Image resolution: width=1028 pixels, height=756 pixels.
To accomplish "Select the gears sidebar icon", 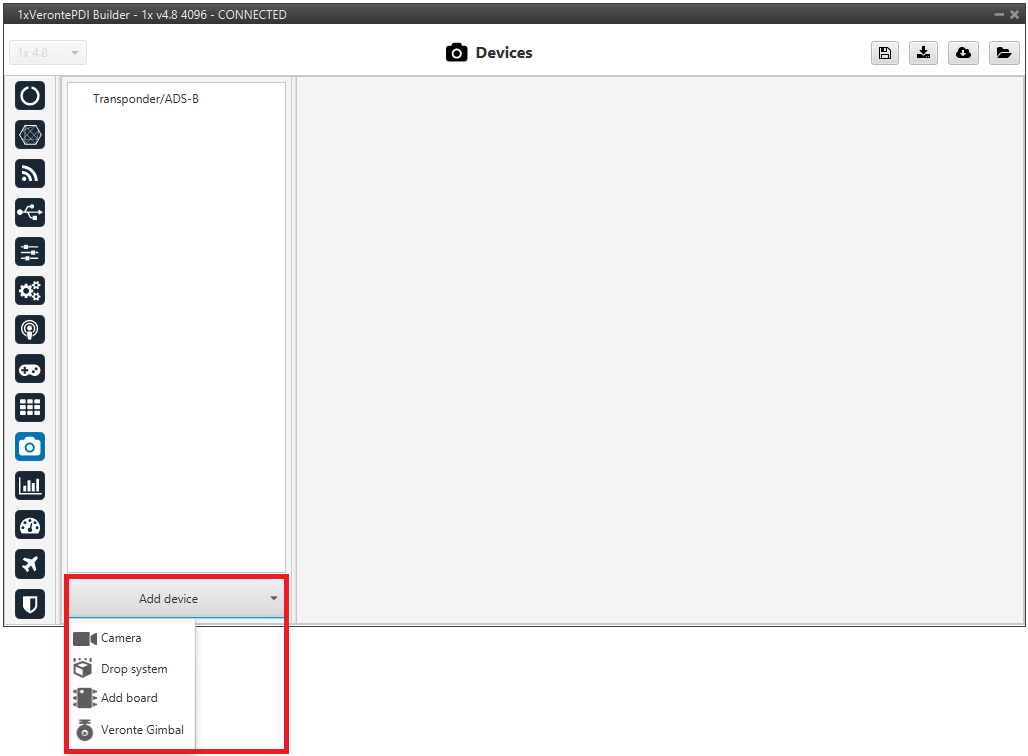I will (30, 291).
